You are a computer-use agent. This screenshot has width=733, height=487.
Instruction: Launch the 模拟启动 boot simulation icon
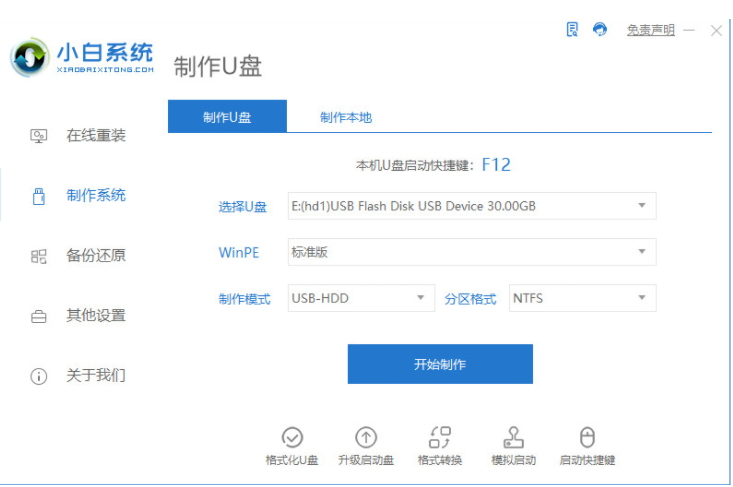513,438
